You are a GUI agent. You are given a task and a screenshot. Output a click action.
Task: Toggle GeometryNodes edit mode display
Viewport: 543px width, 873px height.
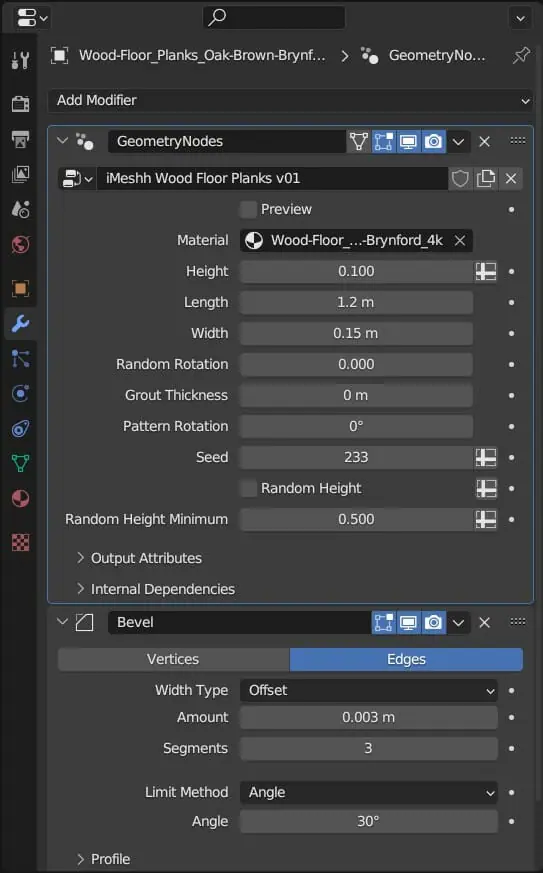pyautogui.click(x=383, y=141)
